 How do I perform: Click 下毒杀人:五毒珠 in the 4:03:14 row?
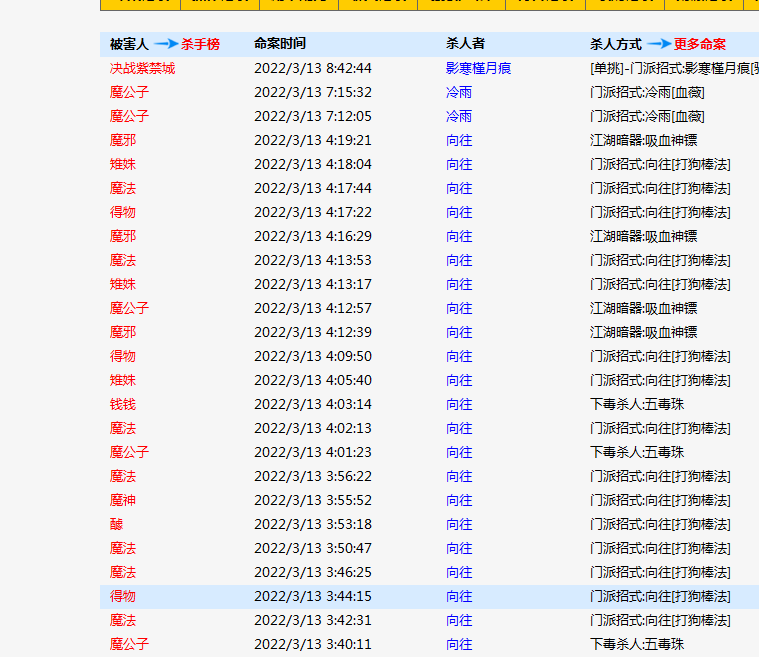pos(637,404)
